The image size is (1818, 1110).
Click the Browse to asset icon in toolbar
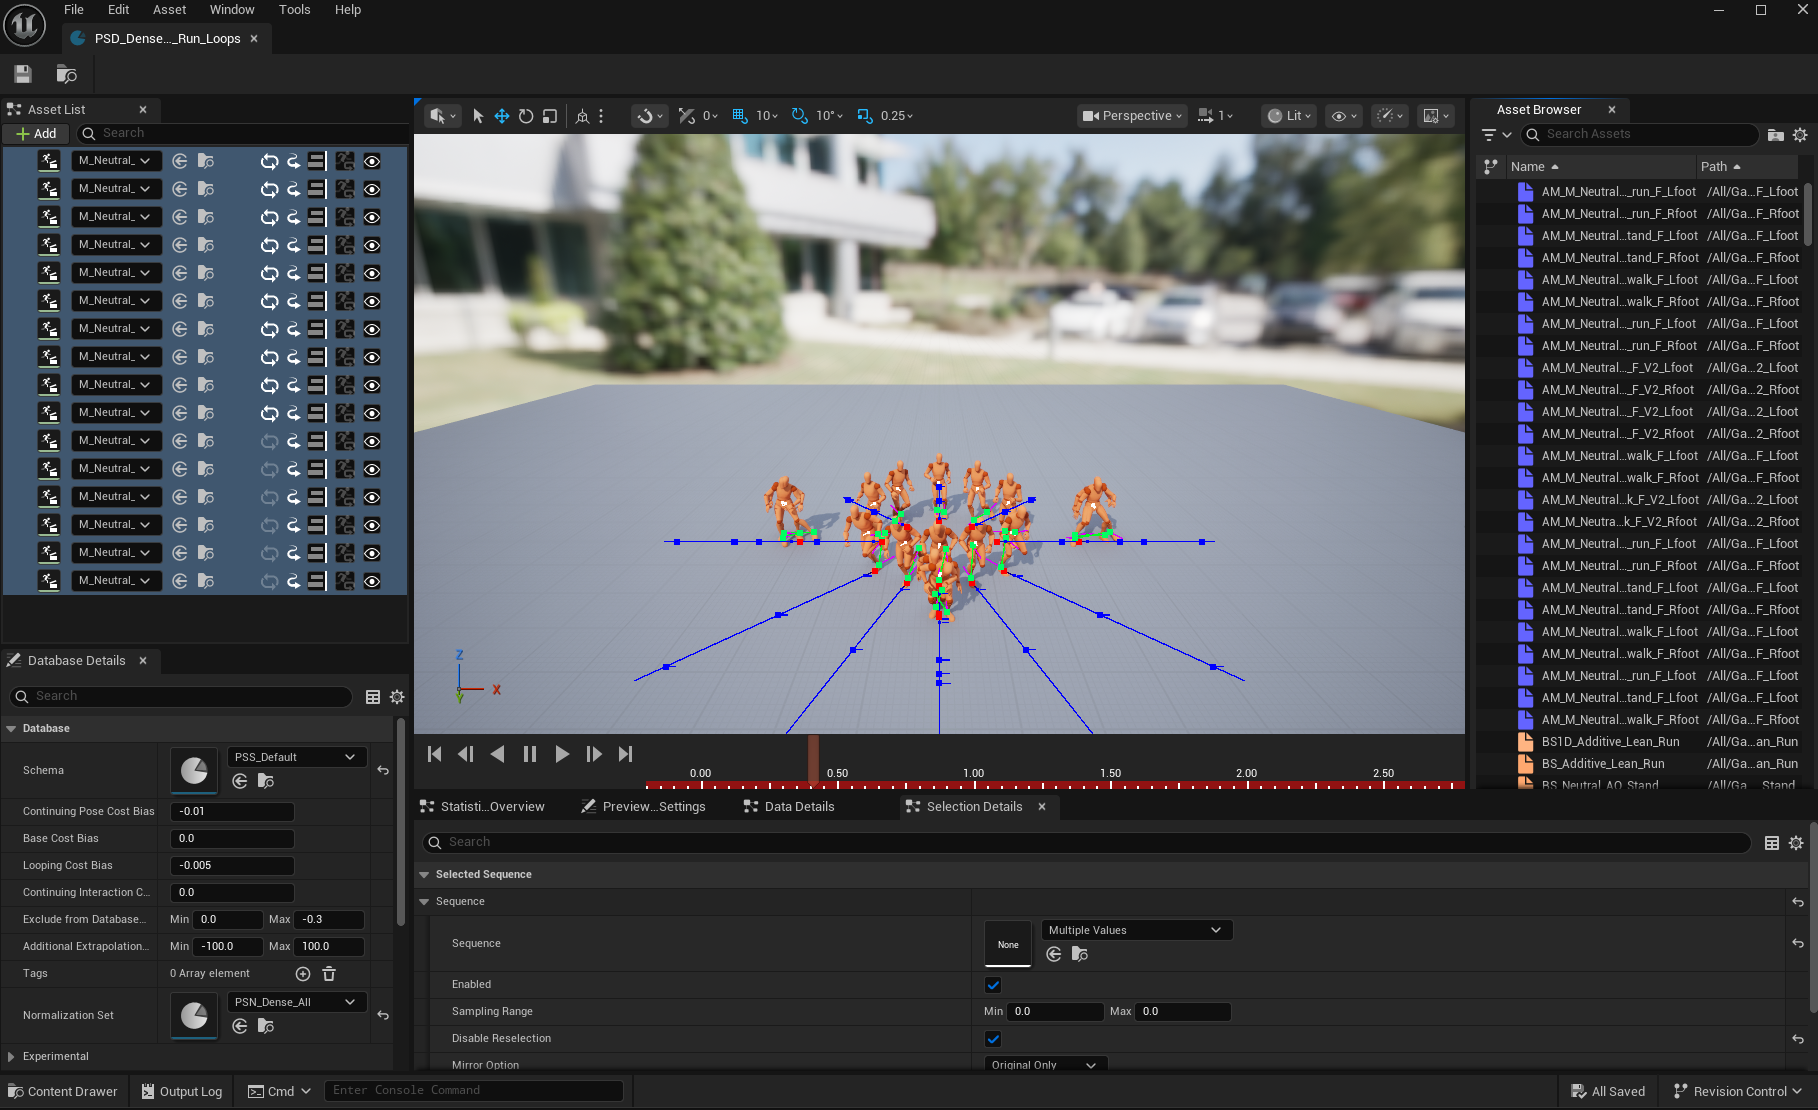coord(66,74)
